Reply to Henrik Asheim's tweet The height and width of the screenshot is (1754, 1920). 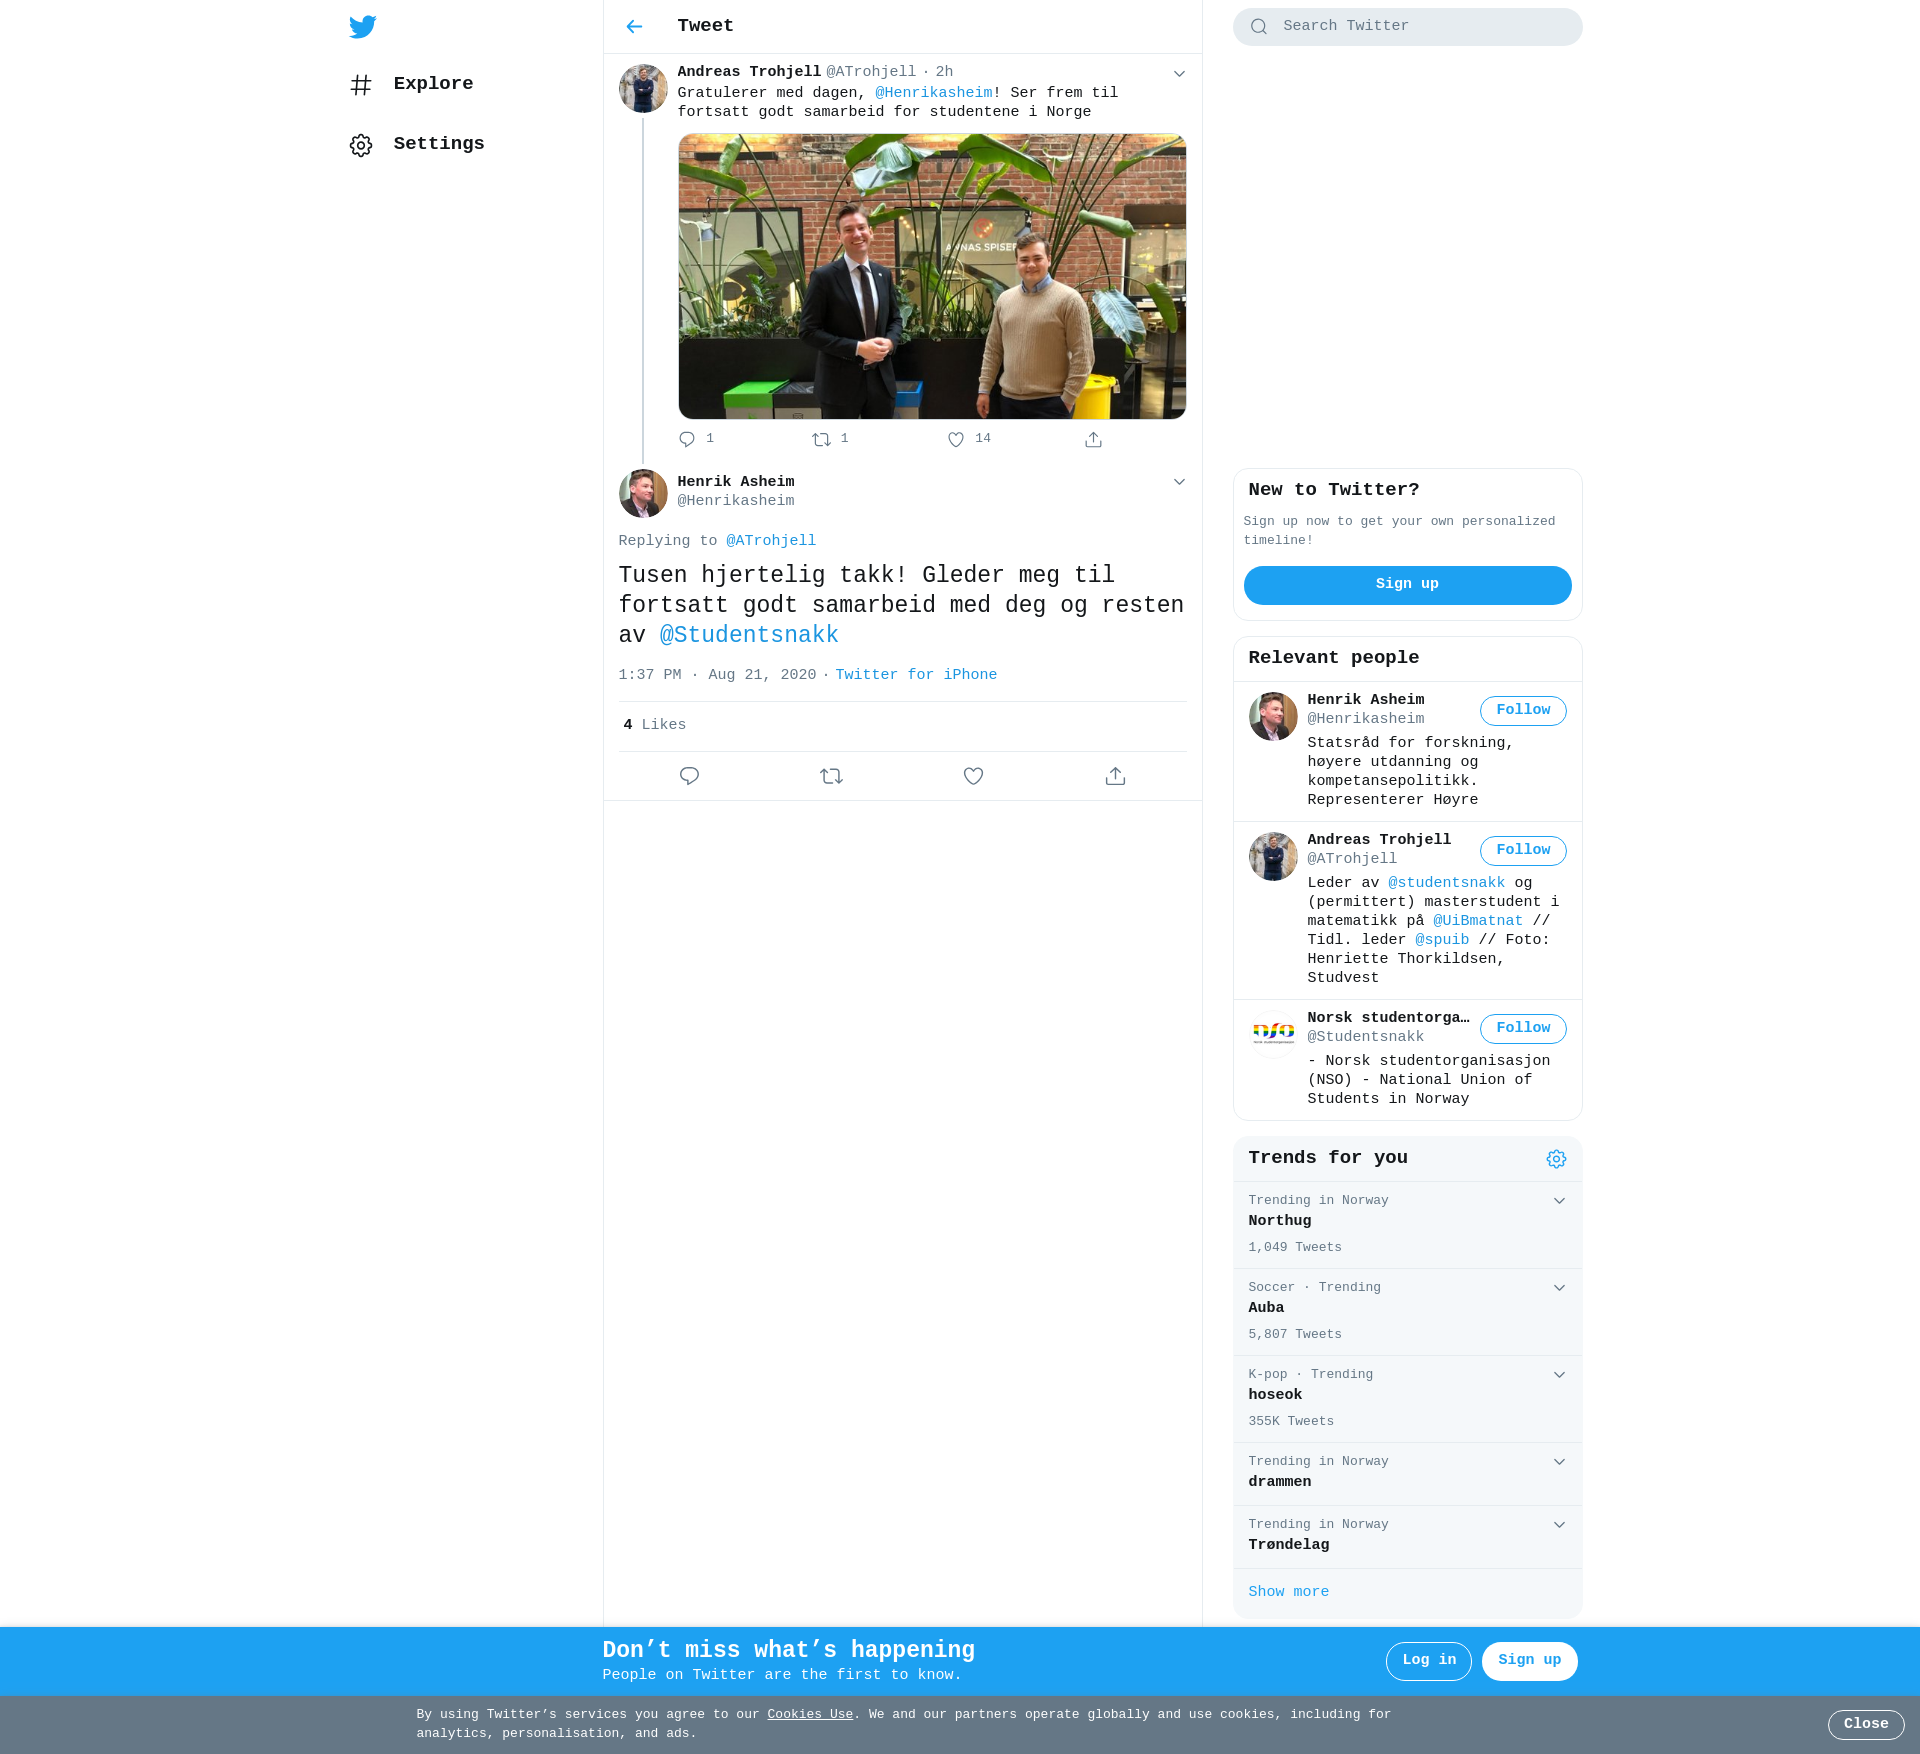click(x=689, y=776)
